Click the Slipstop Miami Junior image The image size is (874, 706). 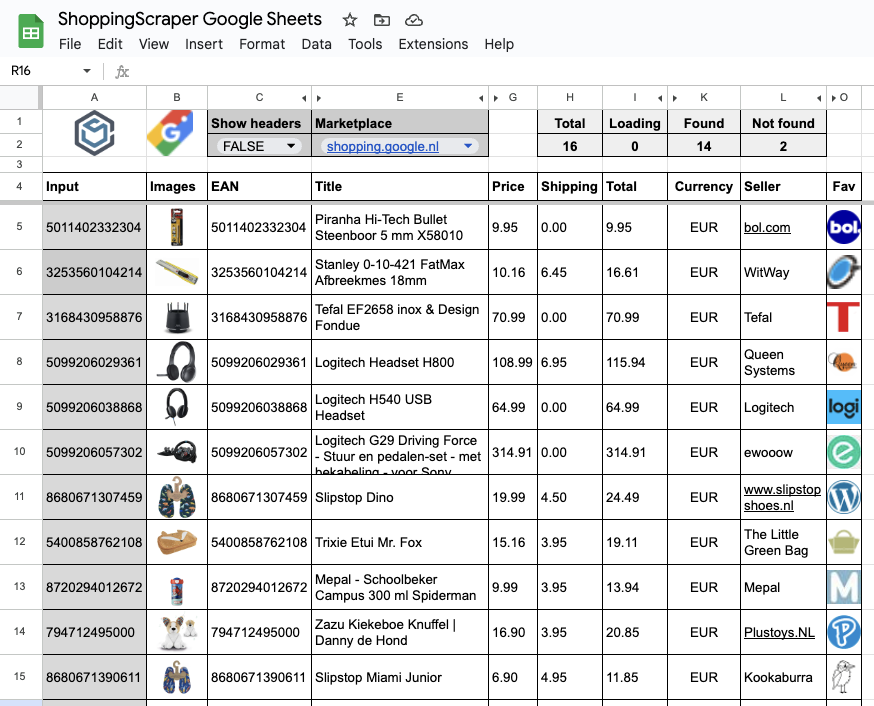(x=177, y=677)
